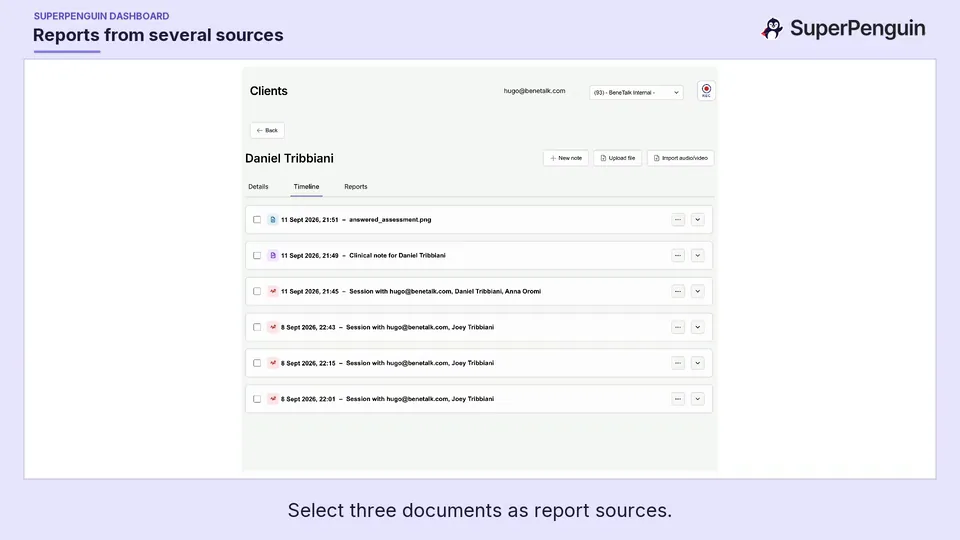Click the New note button
Screen dimensions: 960x540
point(566,158)
